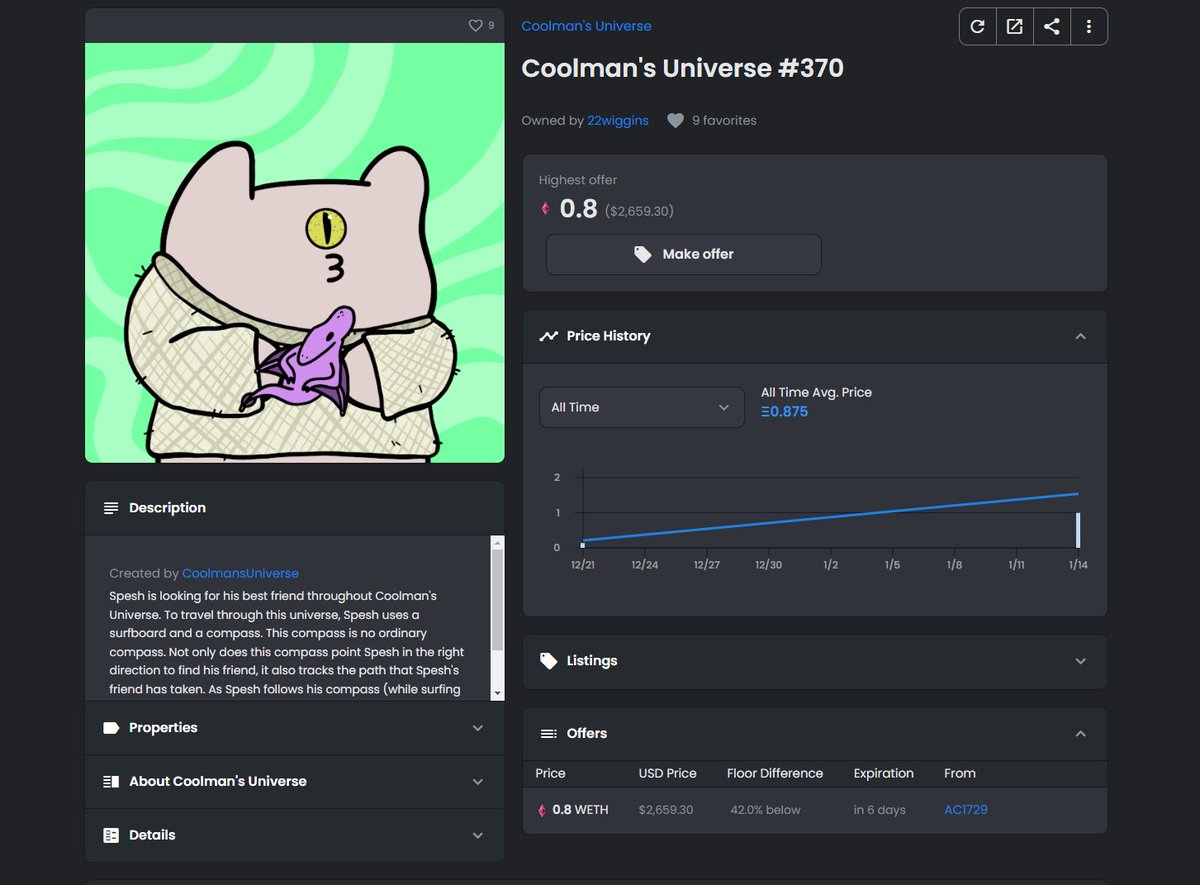Click the description scrollbar up arrow

click(497, 542)
